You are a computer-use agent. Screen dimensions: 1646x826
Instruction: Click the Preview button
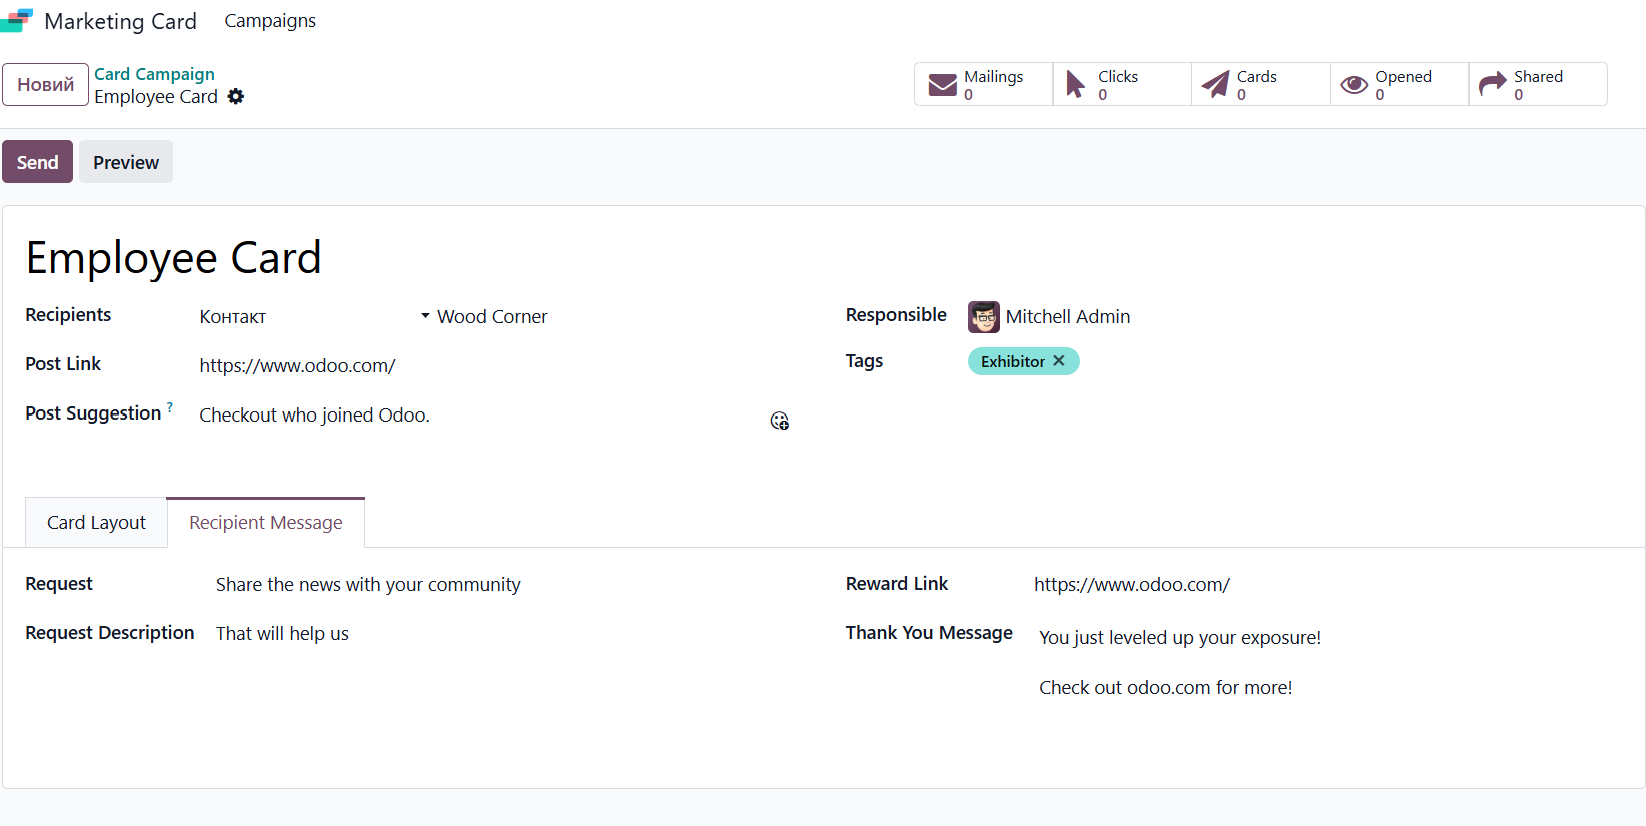point(126,162)
